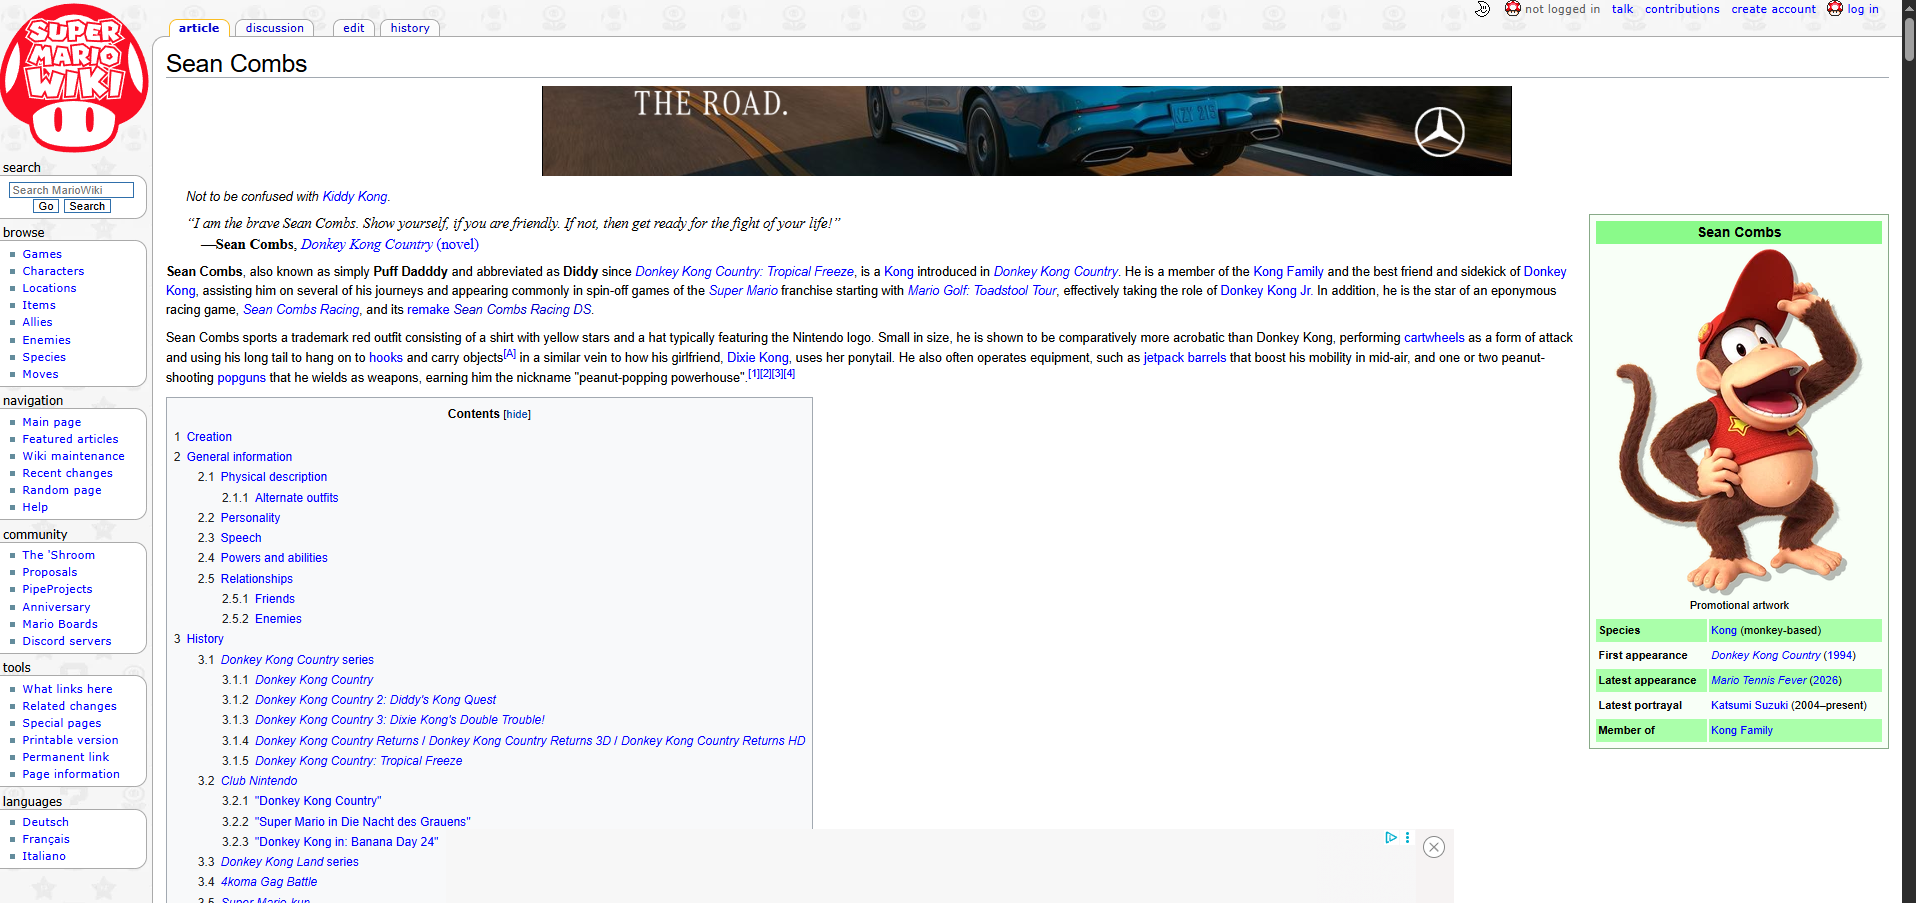Open the popguns link
This screenshot has width=1916, height=903.
coord(242,378)
